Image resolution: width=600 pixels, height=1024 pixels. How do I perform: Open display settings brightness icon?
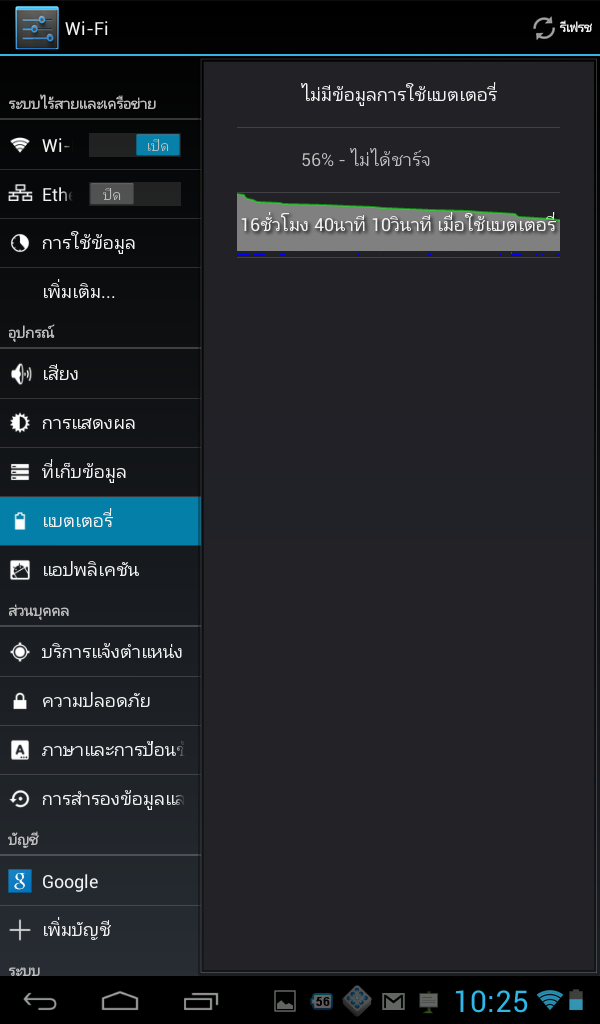point(20,423)
